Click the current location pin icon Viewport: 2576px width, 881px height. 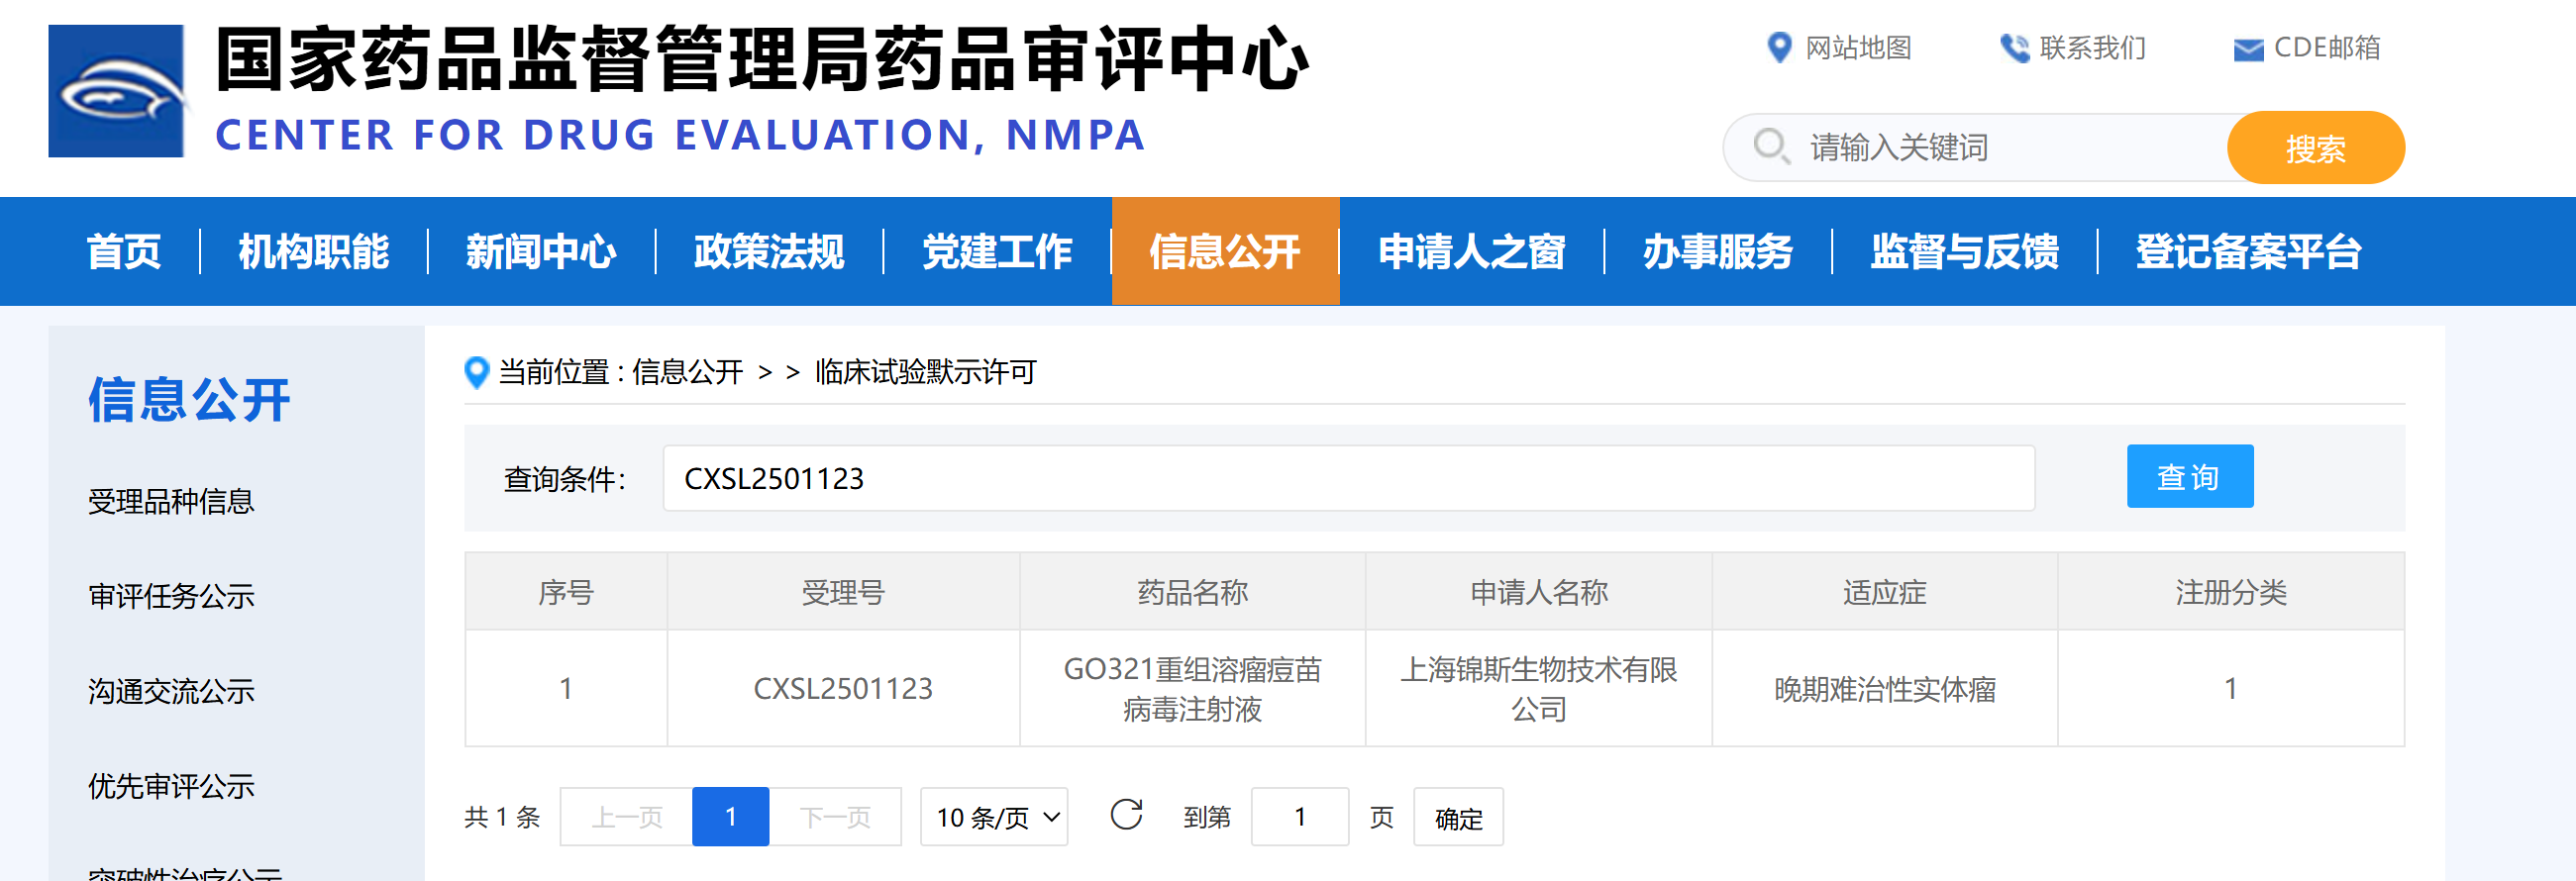coord(477,372)
